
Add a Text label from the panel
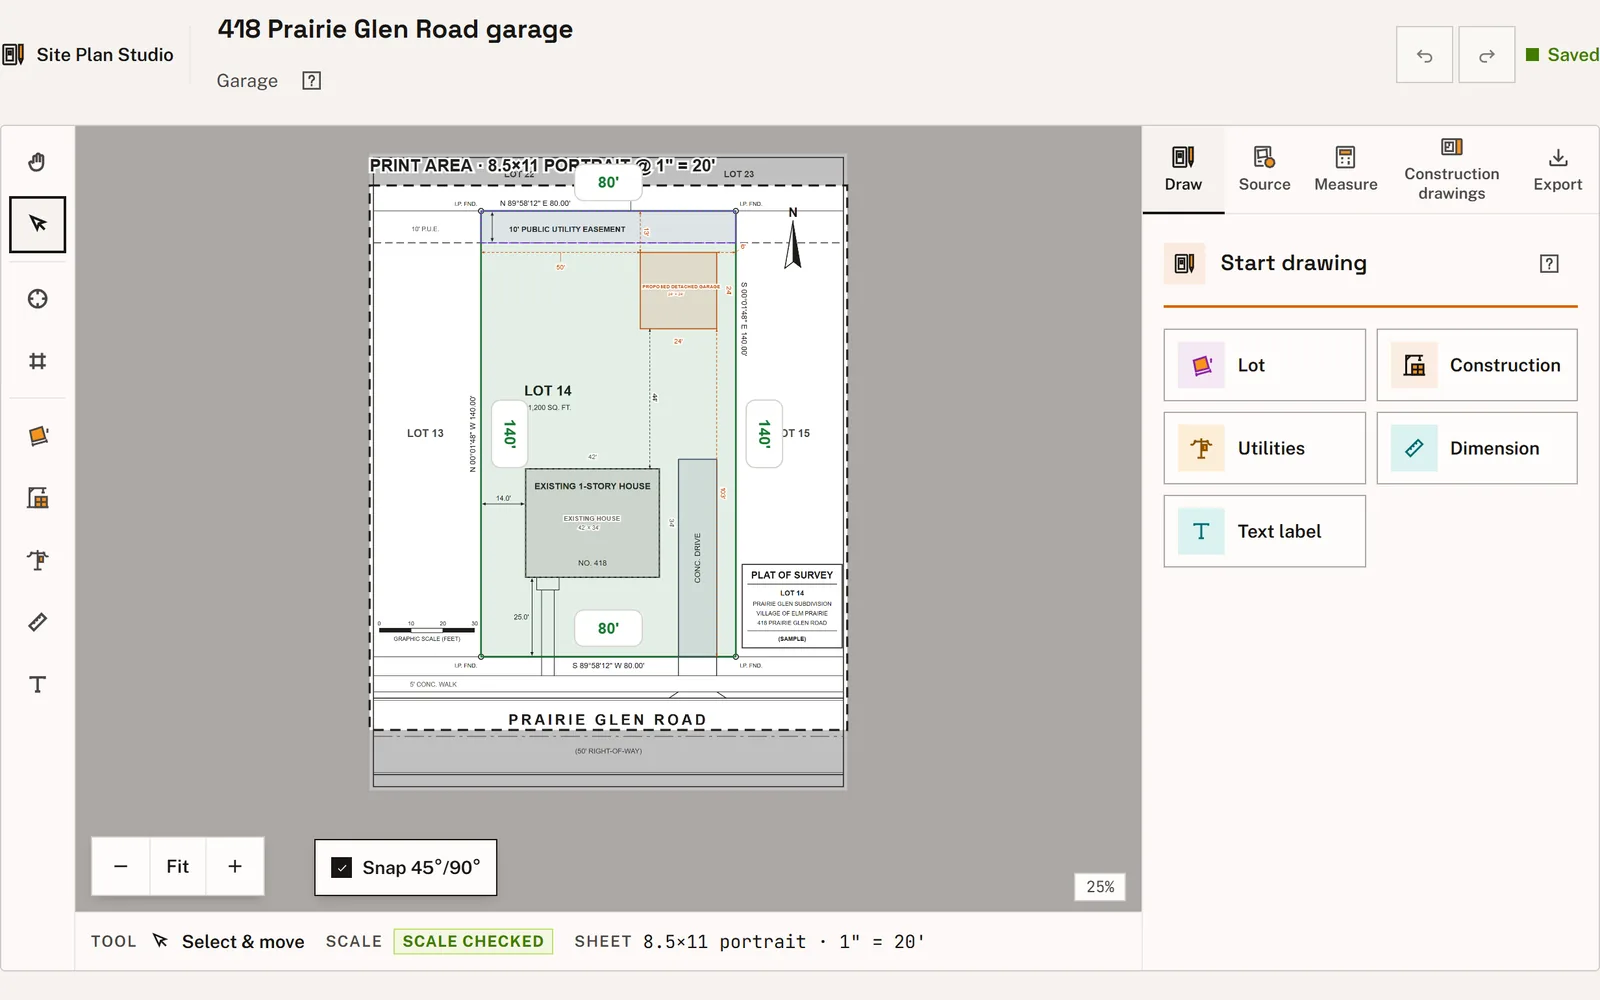[x=1264, y=531]
